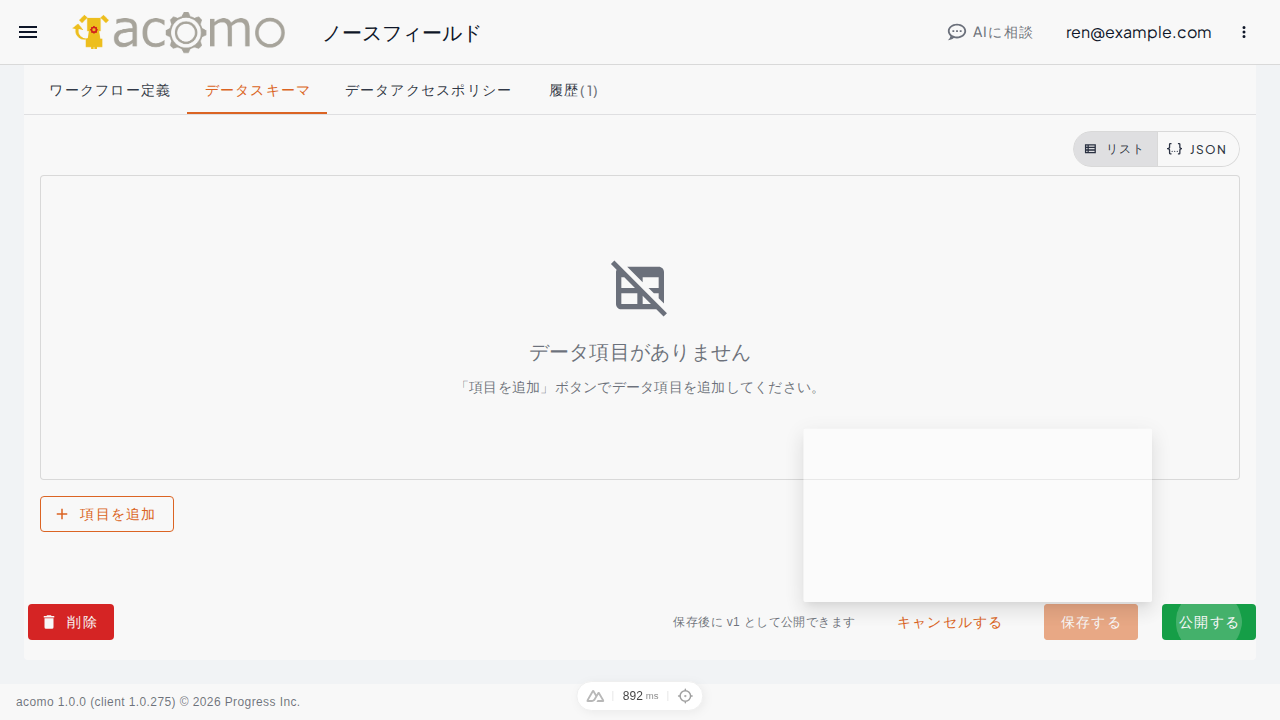The height and width of the screenshot is (720, 1280).
Task: Click the ren@example.com account label
Action: point(1138,32)
